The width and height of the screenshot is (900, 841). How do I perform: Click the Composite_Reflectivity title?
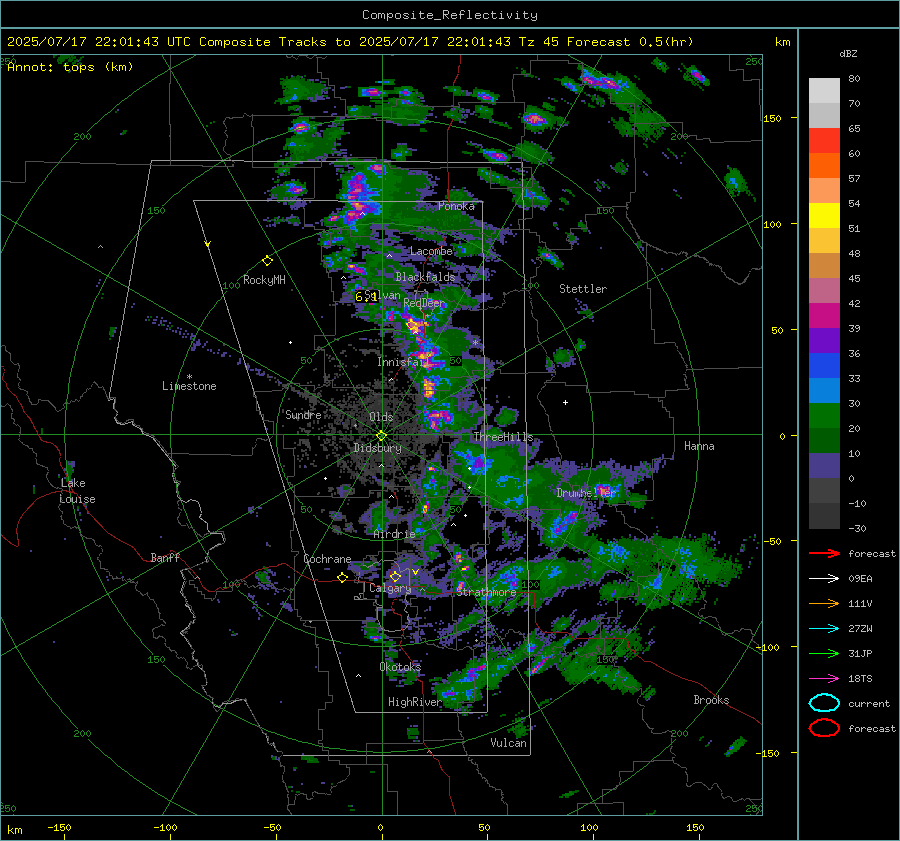pos(450,15)
